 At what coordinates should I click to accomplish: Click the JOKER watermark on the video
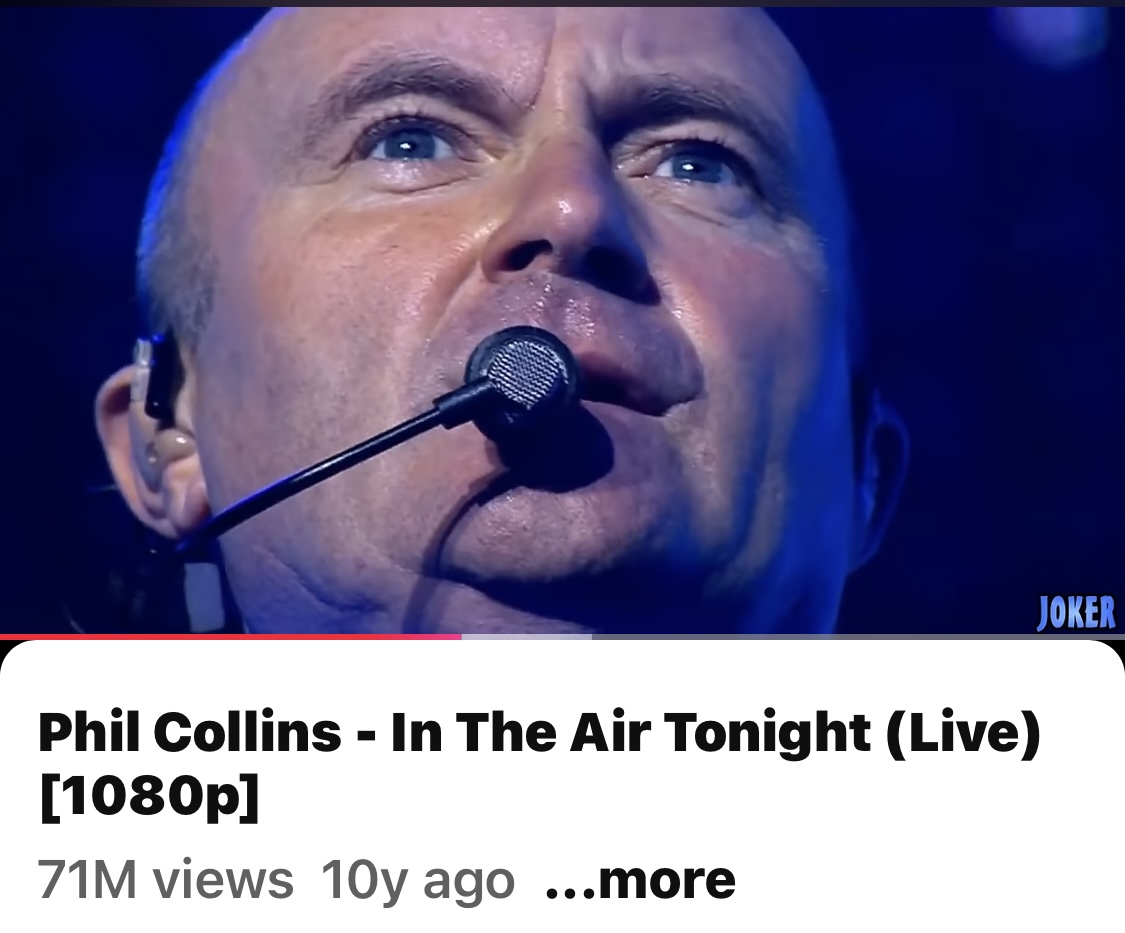1077,614
